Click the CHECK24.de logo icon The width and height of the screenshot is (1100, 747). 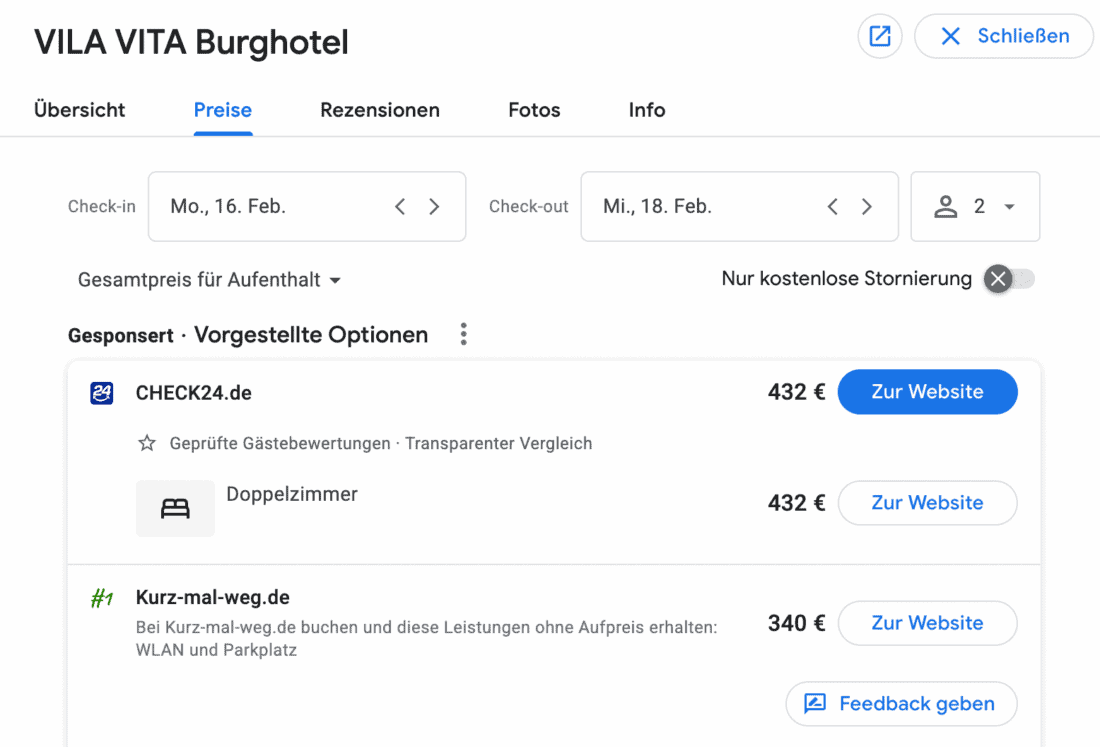(x=101, y=392)
